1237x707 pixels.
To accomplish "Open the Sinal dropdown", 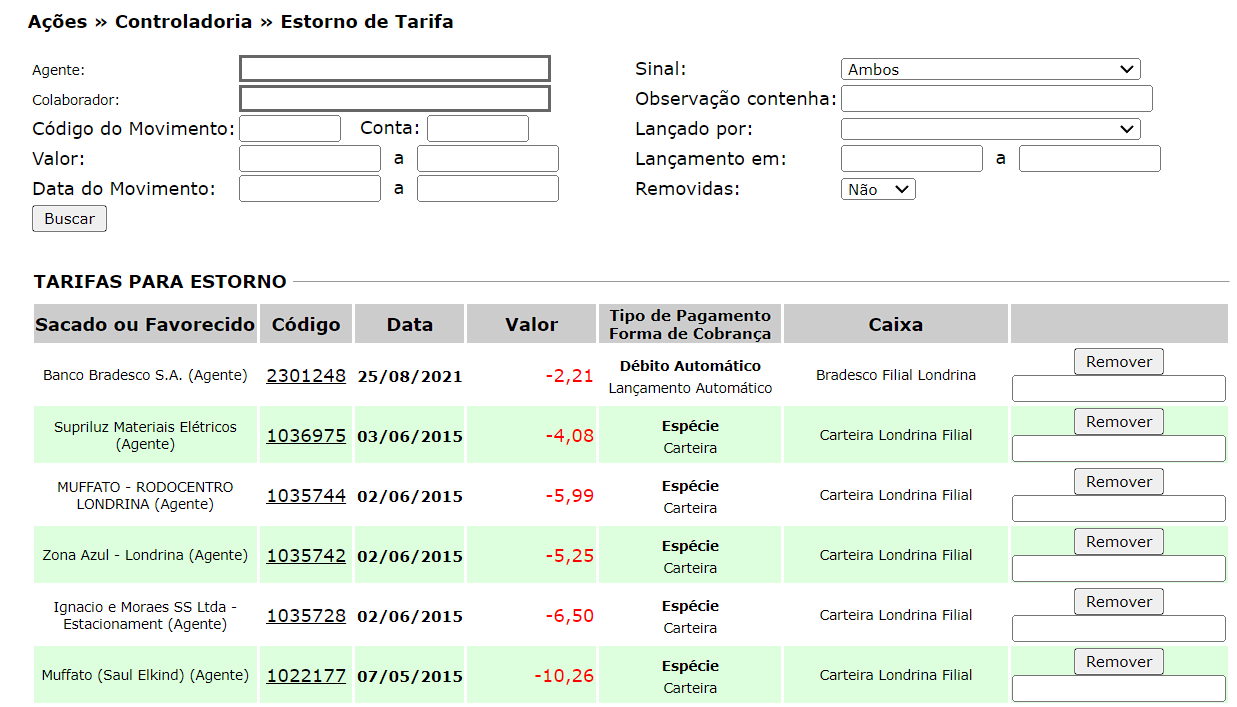I will tap(990, 69).
